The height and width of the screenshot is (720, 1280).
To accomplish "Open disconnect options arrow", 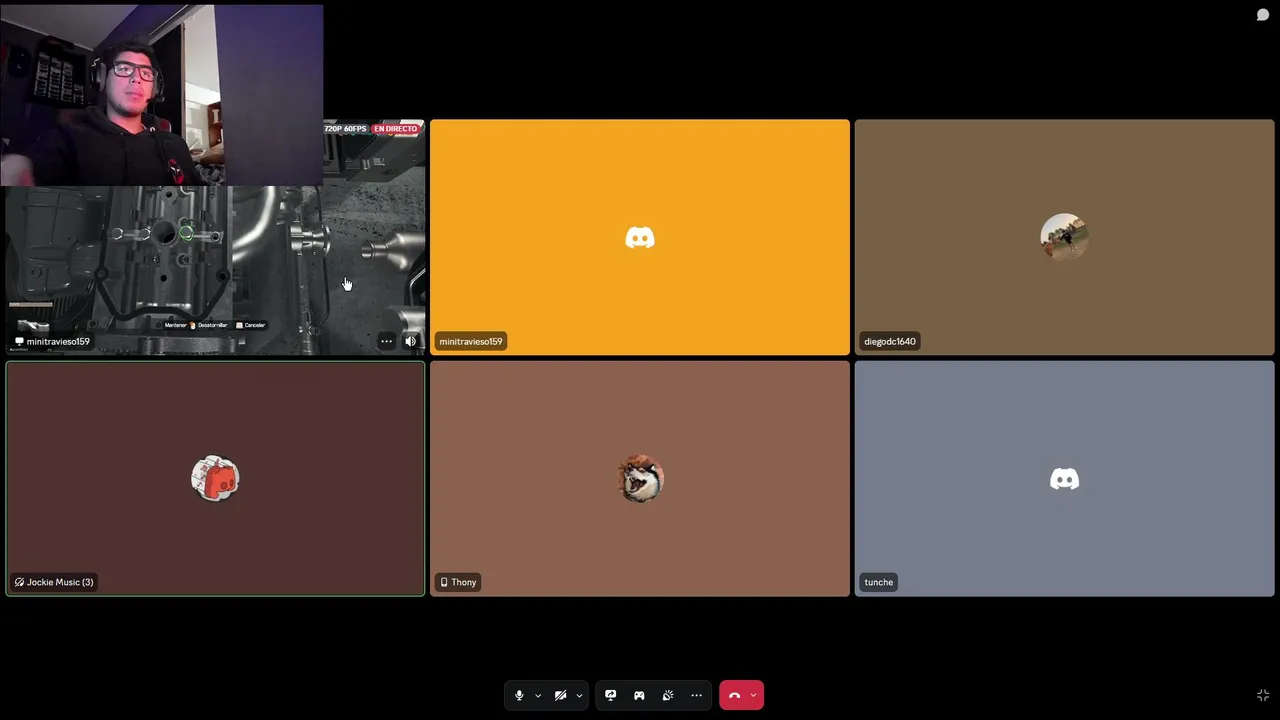I will tap(754, 696).
